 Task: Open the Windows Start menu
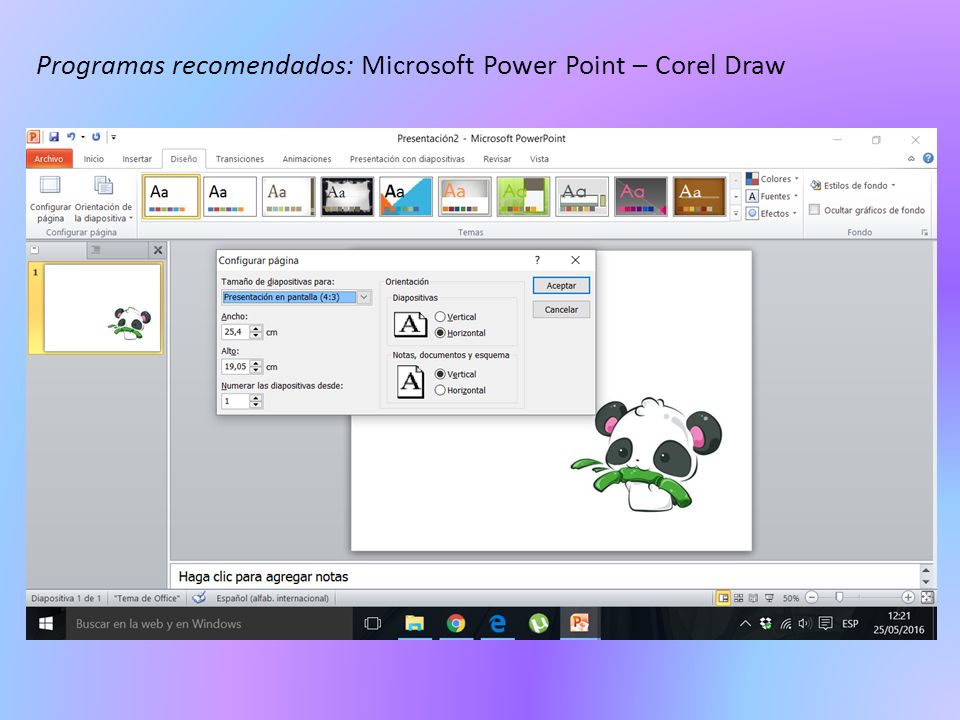point(46,623)
